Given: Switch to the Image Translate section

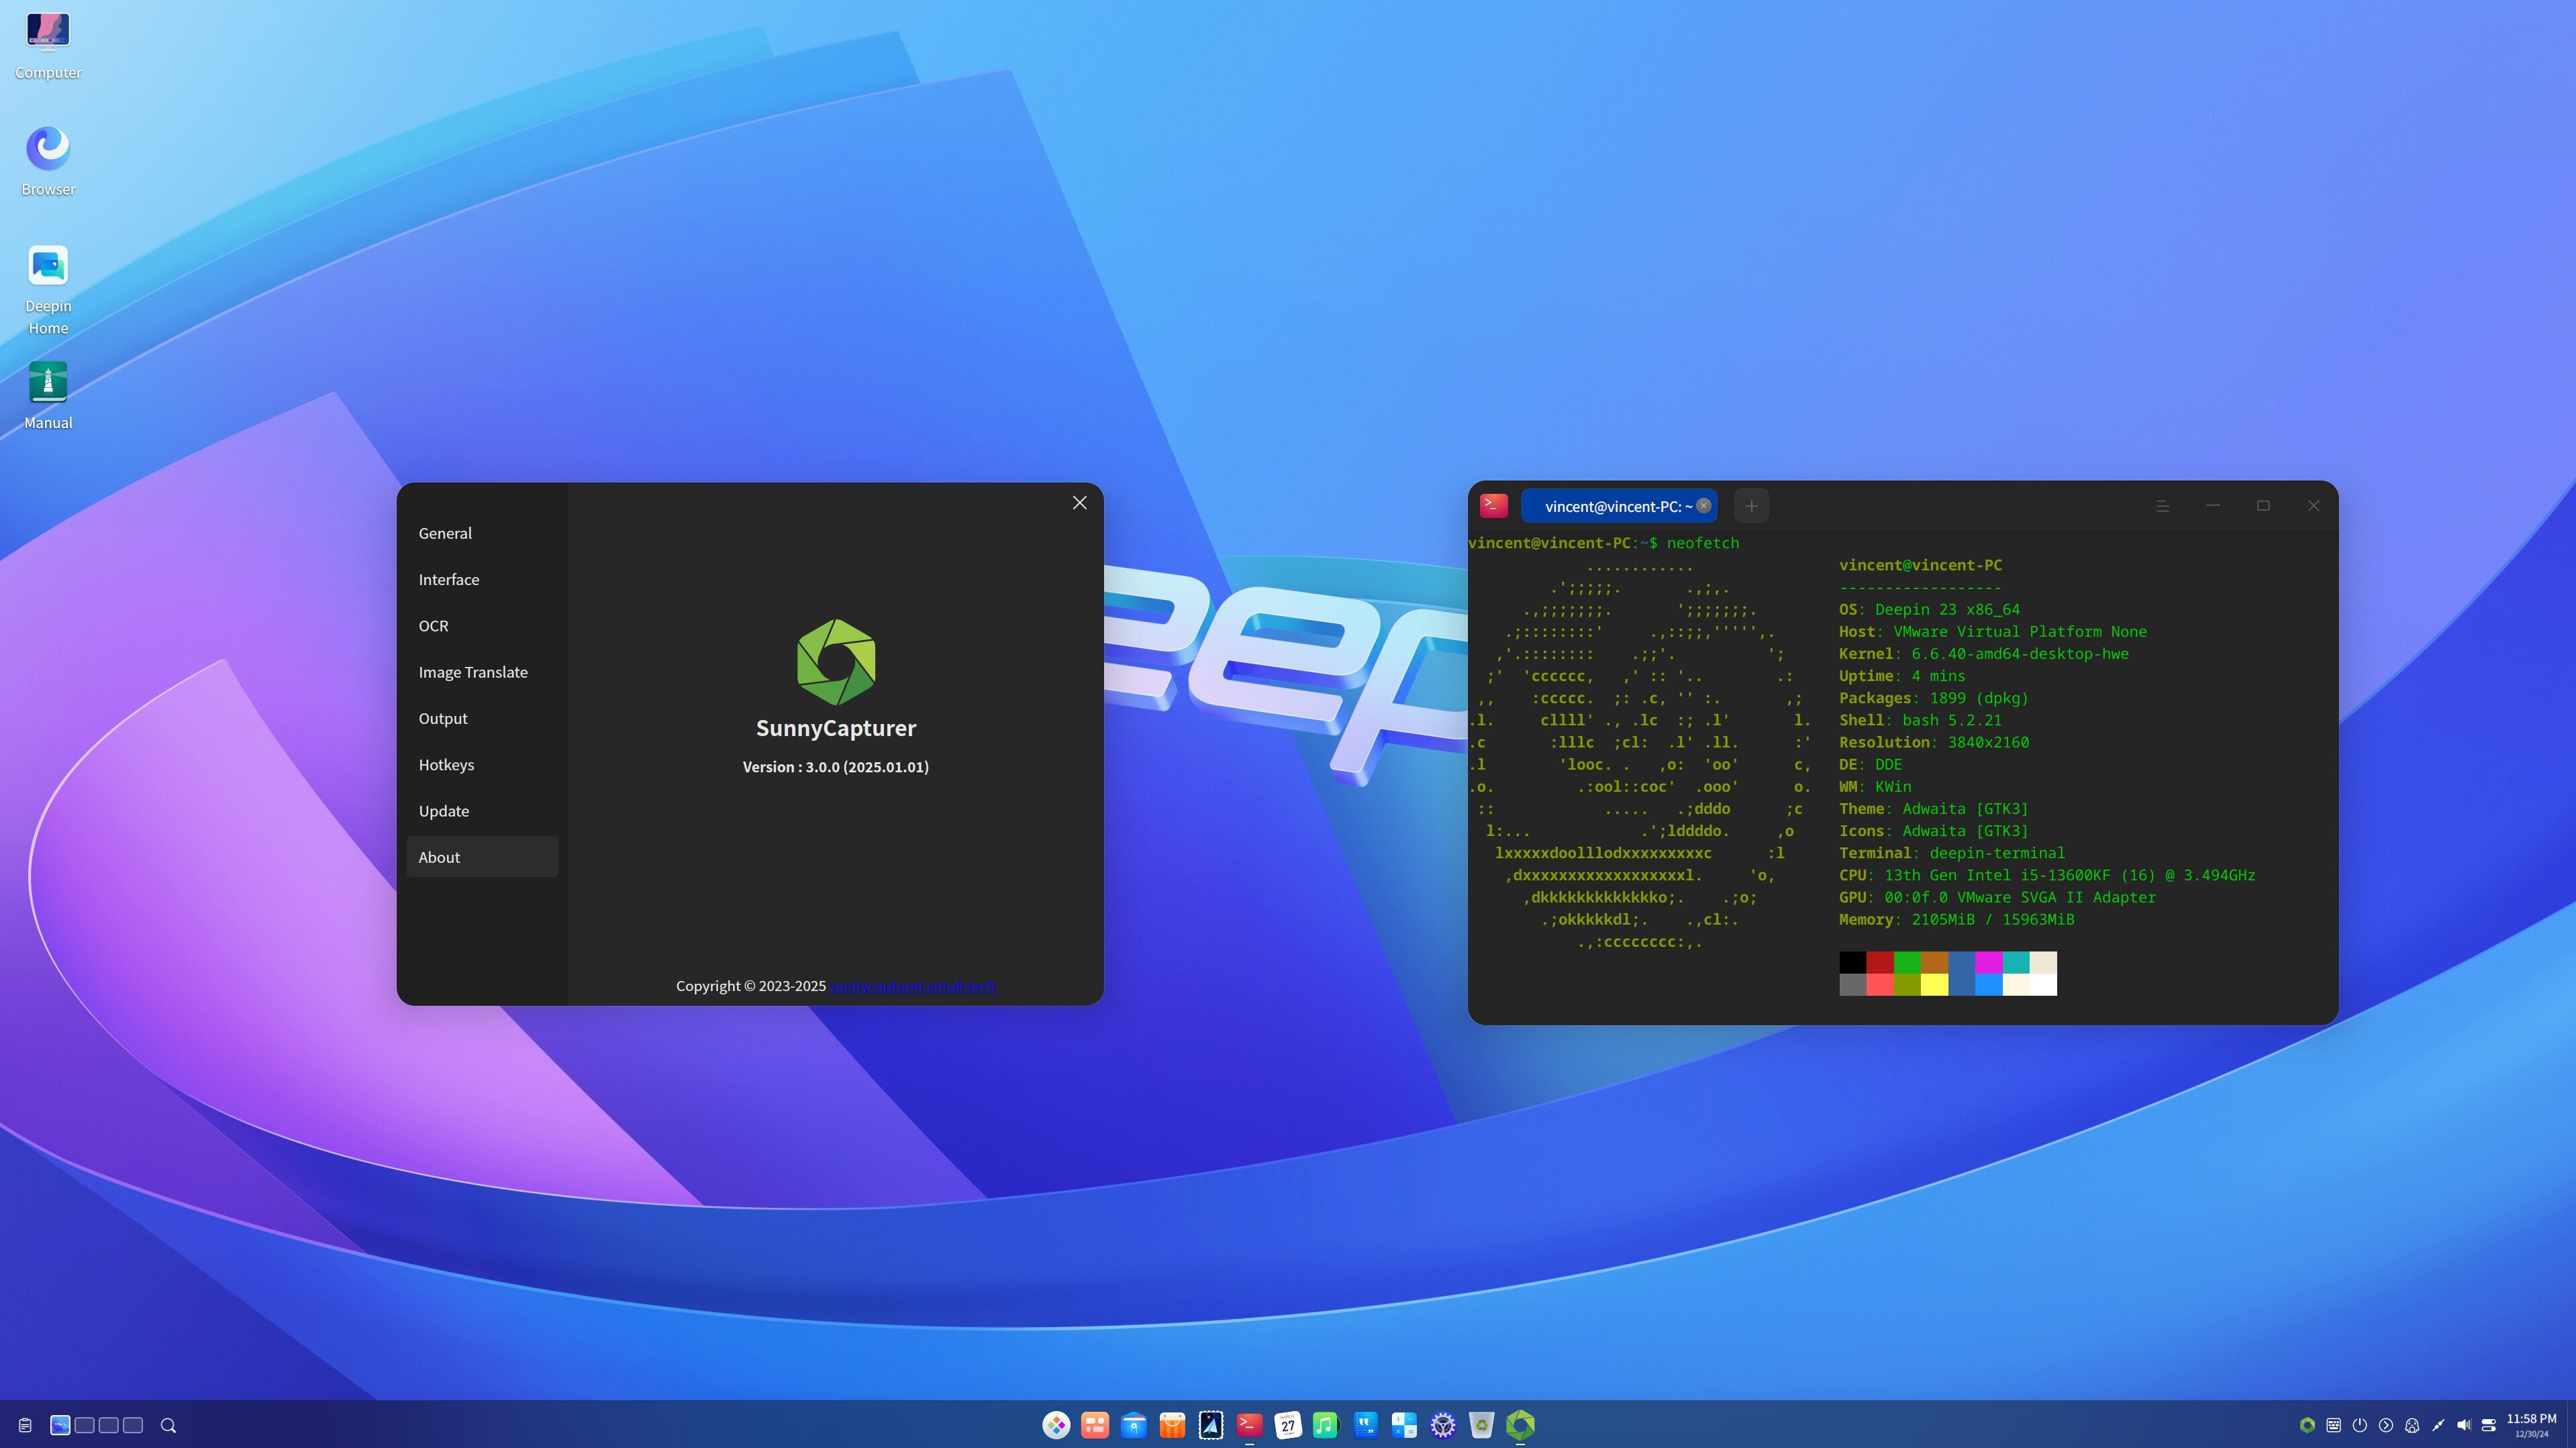Looking at the screenshot, I should [482, 672].
